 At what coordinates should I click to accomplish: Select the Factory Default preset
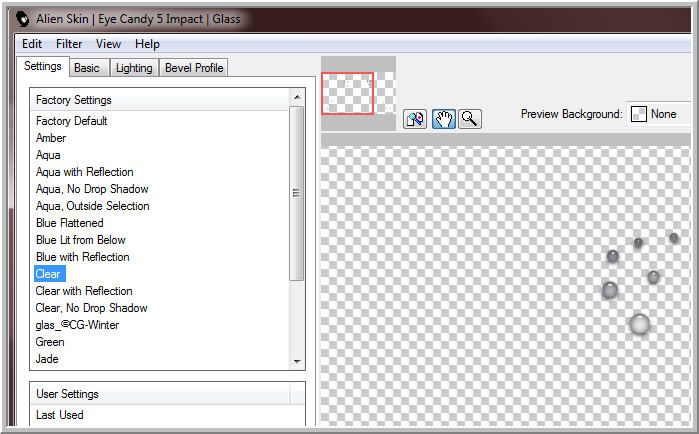71,121
